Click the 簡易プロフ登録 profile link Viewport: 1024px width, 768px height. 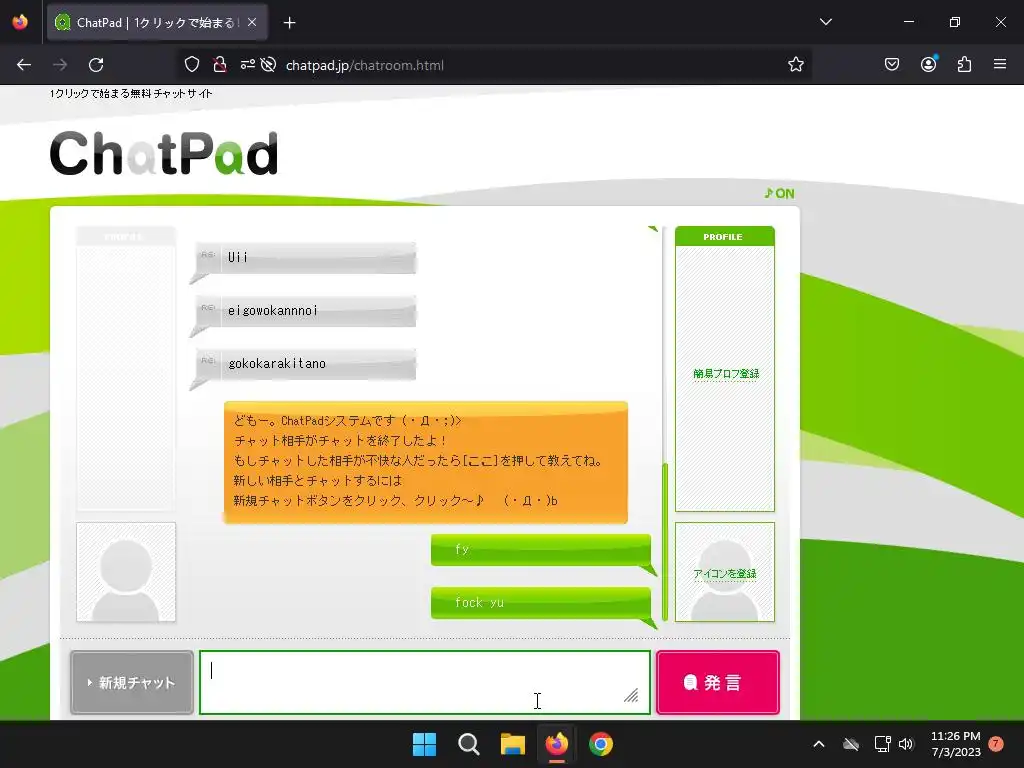click(x=726, y=374)
